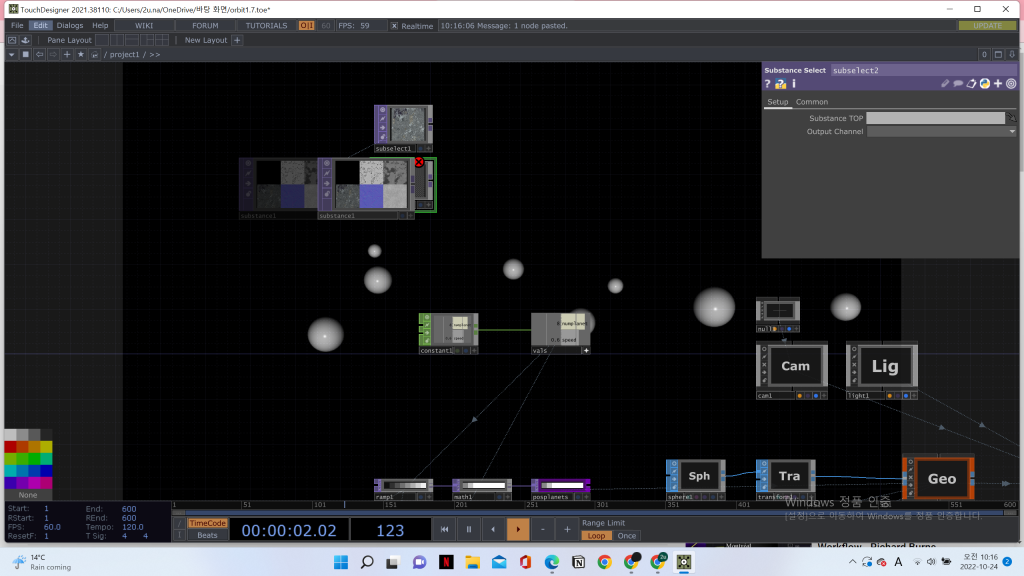Click the plus customize parameters icon

pyautogui.click(x=998, y=84)
